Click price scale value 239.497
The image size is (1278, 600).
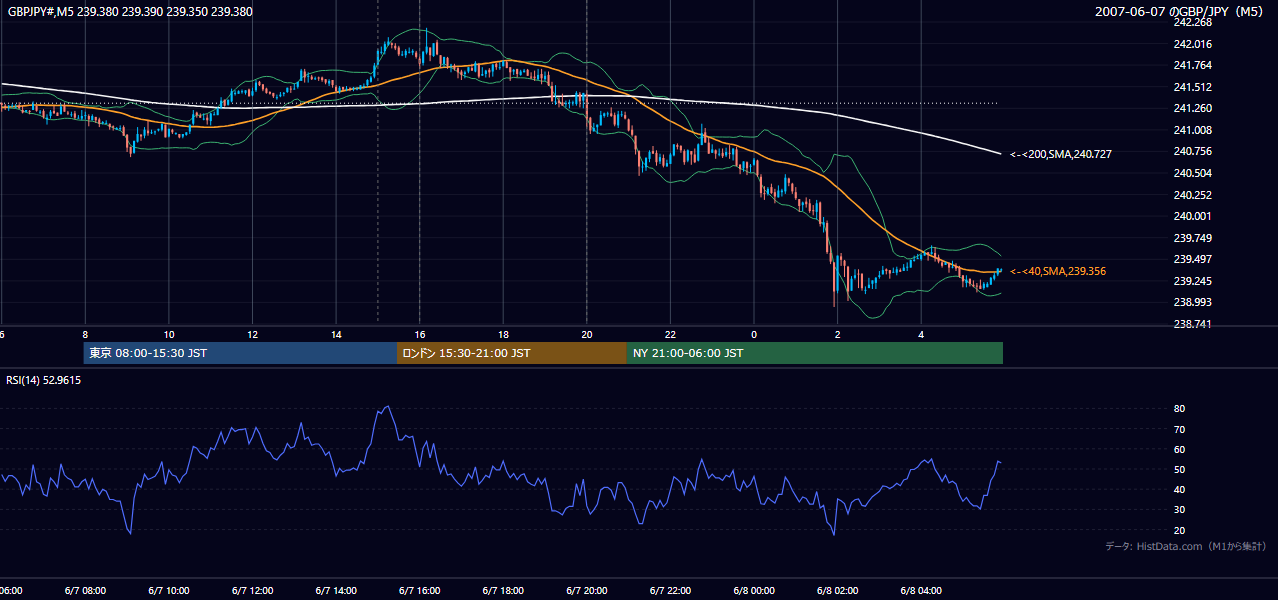tap(1192, 259)
